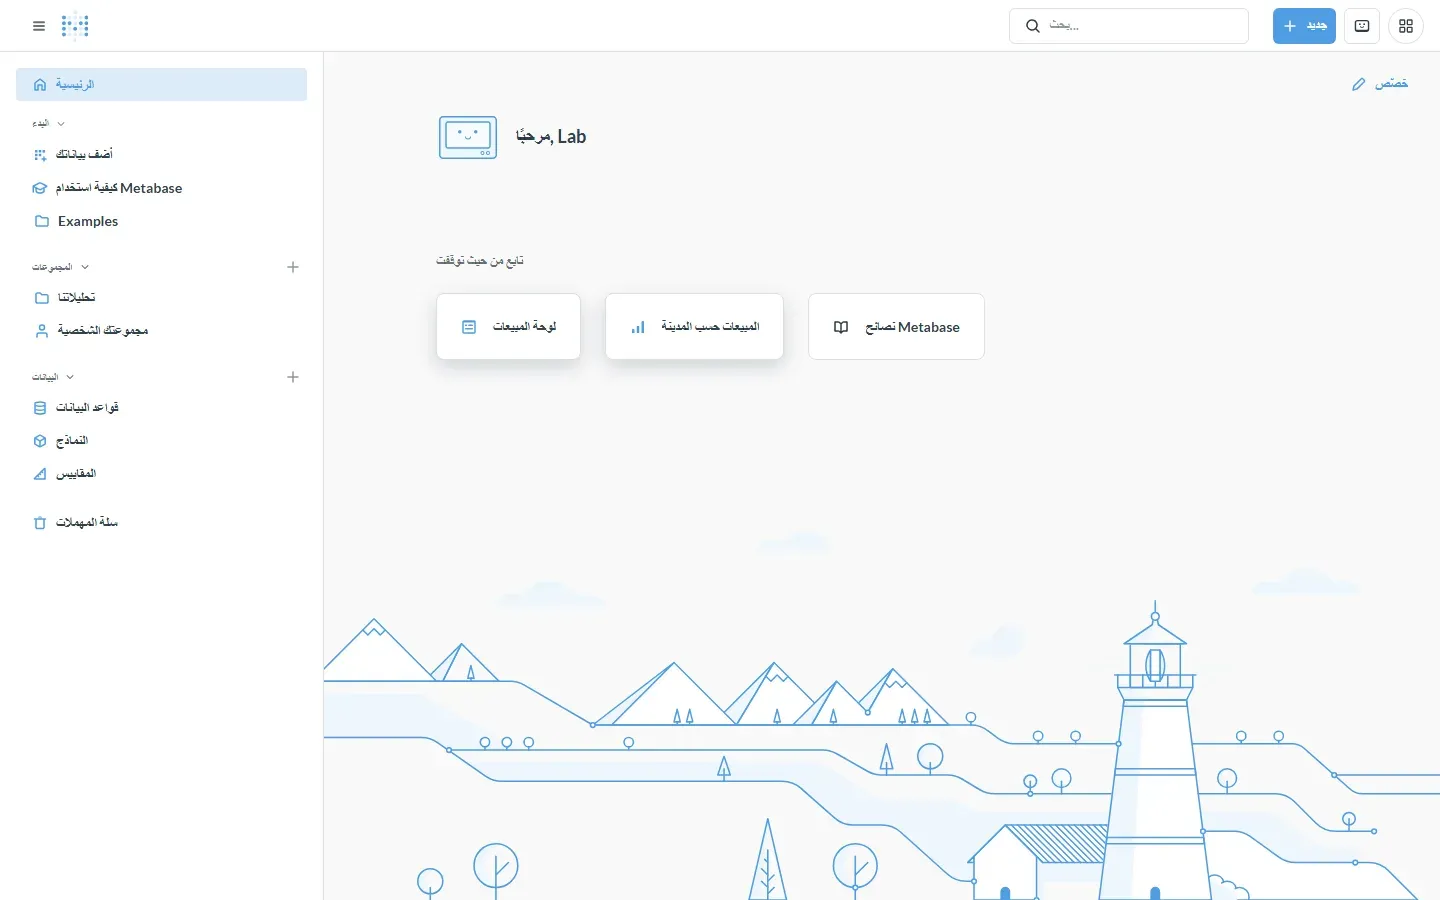Screen dimensions: 1440x900
Task: Add new collection with plus icon
Action: point(293,267)
